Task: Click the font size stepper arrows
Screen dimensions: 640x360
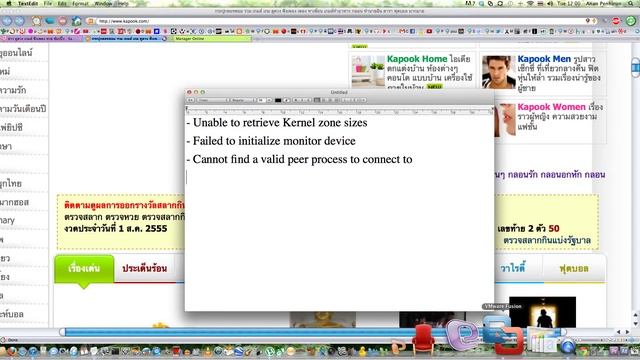Action: point(269,100)
